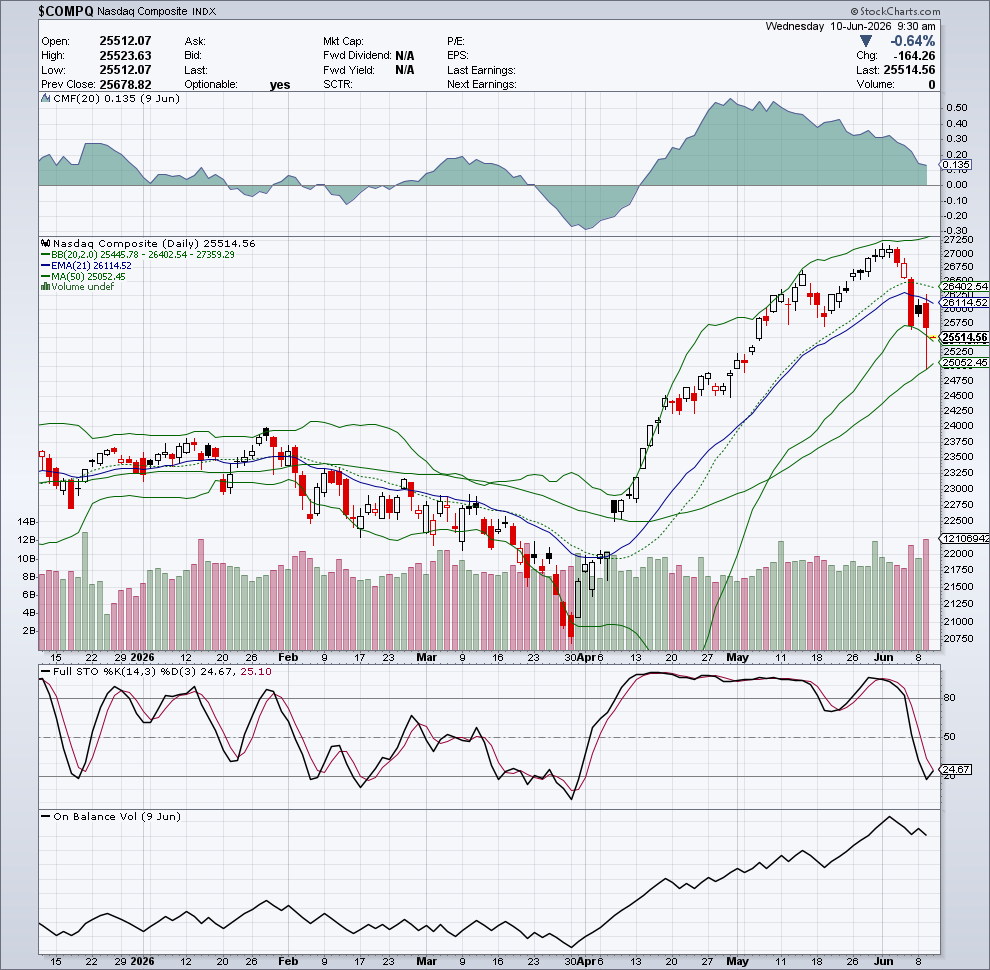Click the SCTR label

pos(337,85)
